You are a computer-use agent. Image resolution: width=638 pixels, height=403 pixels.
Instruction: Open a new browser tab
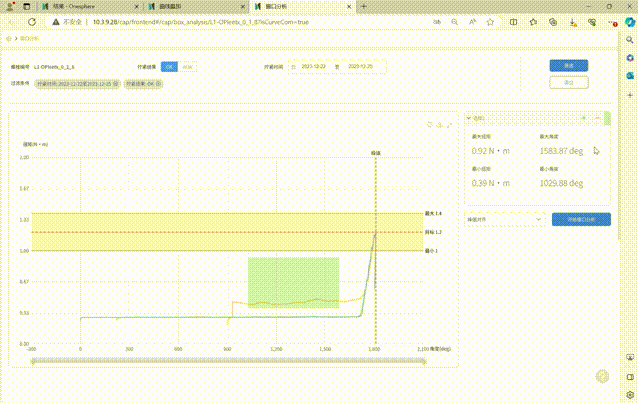[364, 7]
